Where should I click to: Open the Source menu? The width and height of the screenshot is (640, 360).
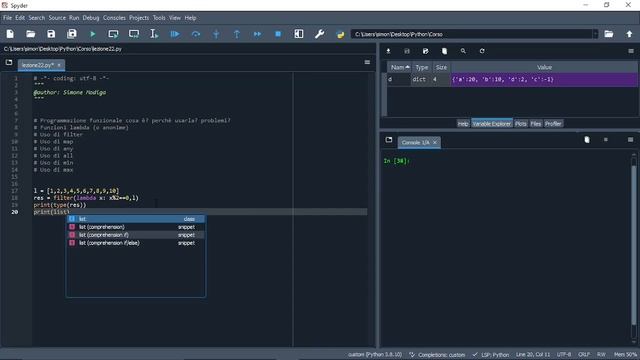pyautogui.click(x=57, y=18)
